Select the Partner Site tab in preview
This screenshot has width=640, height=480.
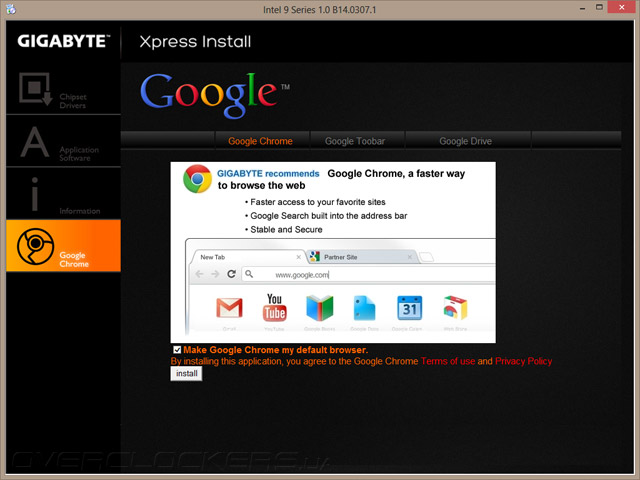click(x=361, y=257)
